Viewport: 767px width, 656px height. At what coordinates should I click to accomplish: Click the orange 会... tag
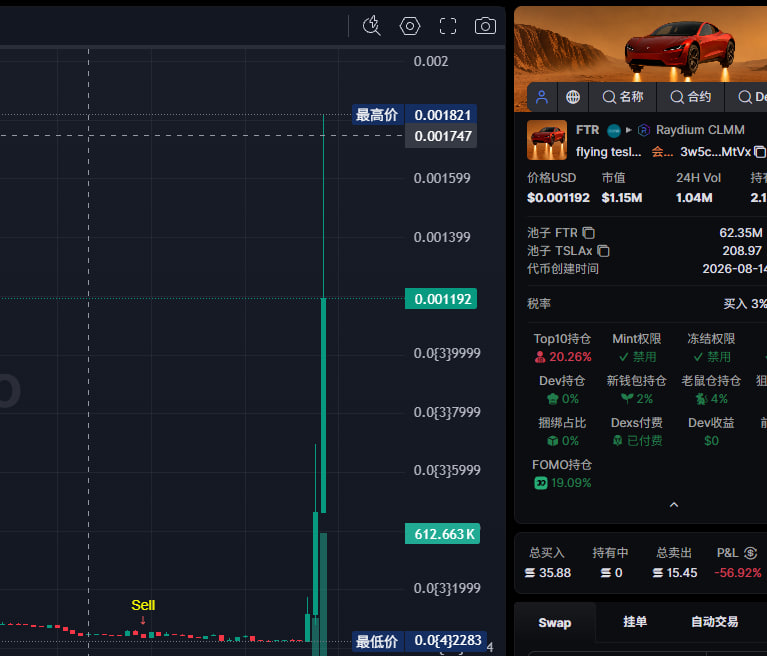[x=662, y=152]
